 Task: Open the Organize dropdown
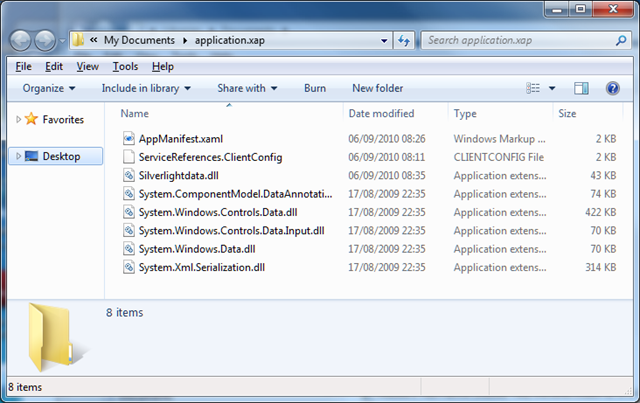coord(49,88)
